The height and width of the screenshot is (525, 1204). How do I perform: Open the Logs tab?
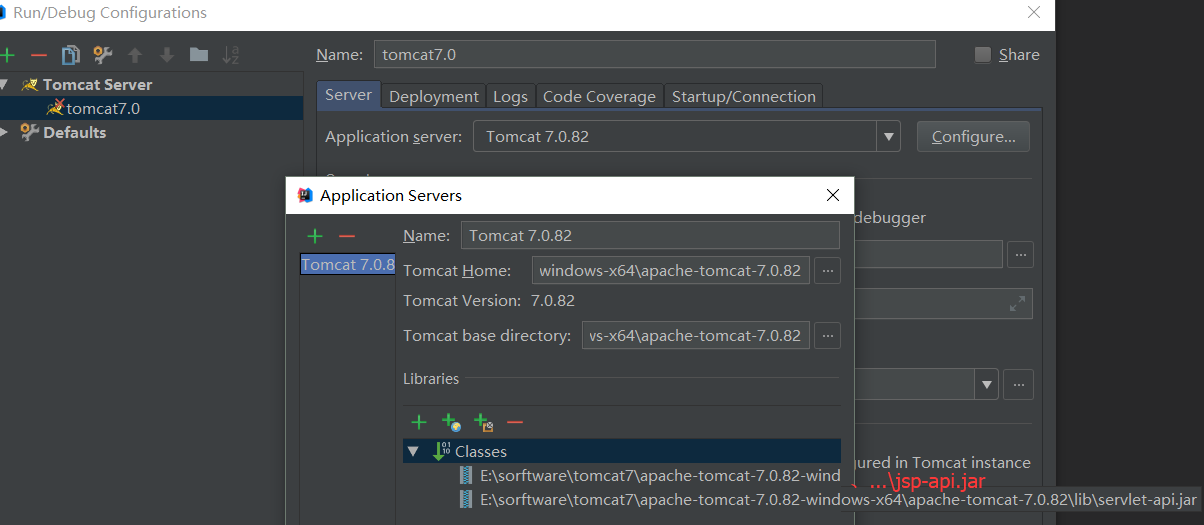click(510, 96)
